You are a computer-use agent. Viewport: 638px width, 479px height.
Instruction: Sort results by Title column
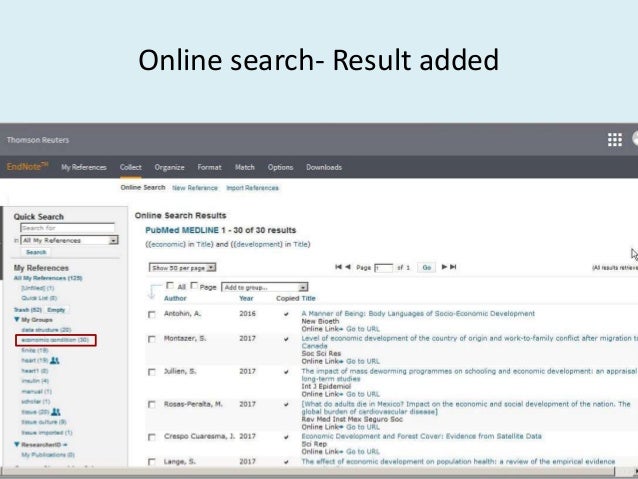[308, 298]
